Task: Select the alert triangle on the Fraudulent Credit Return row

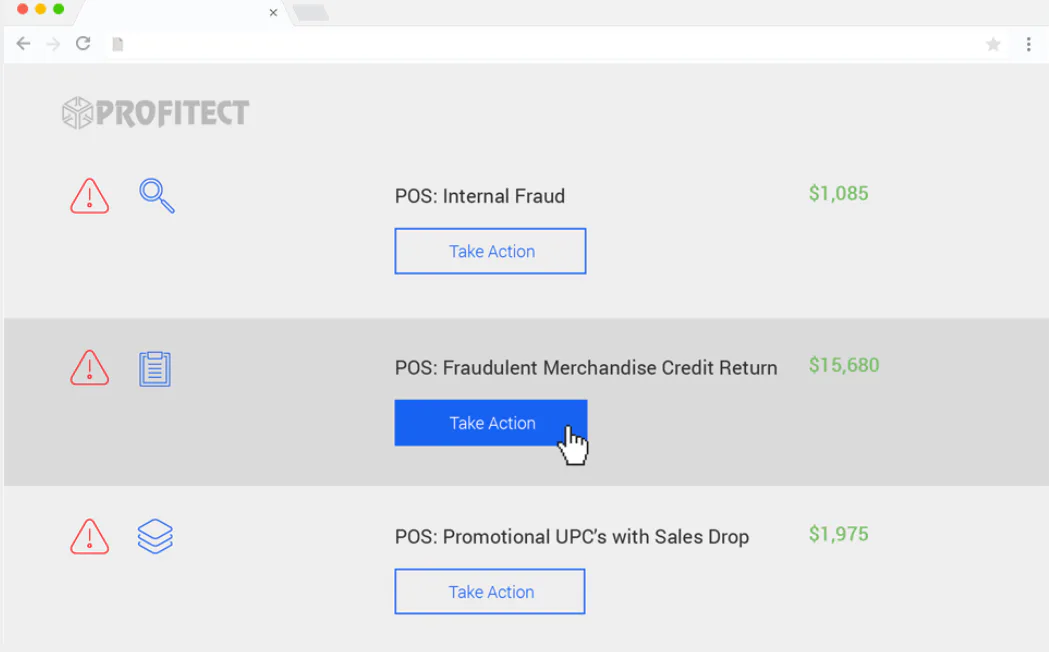Action: click(x=89, y=368)
